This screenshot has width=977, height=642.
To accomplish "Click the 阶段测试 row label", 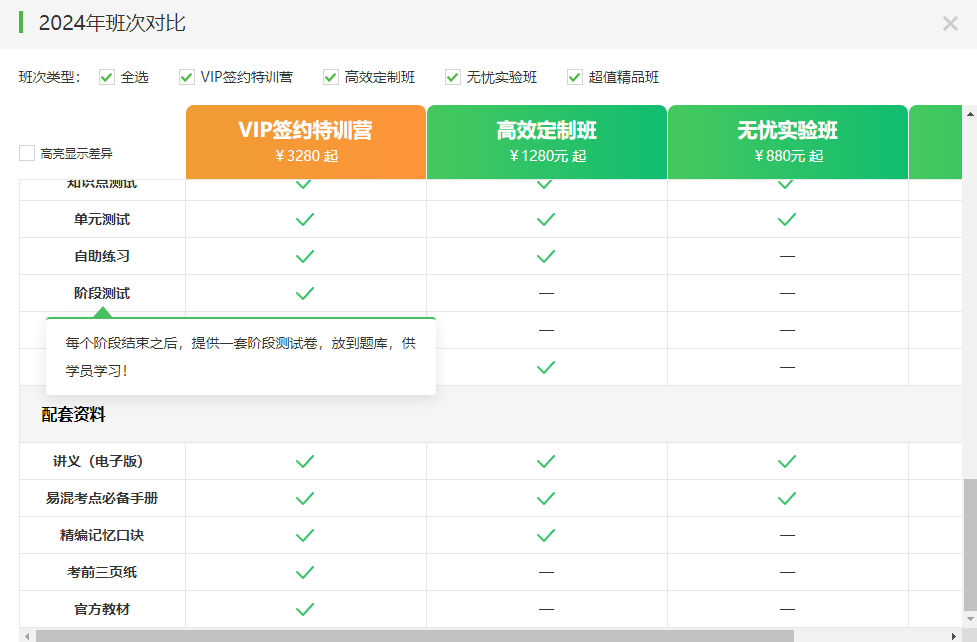I will tap(102, 293).
